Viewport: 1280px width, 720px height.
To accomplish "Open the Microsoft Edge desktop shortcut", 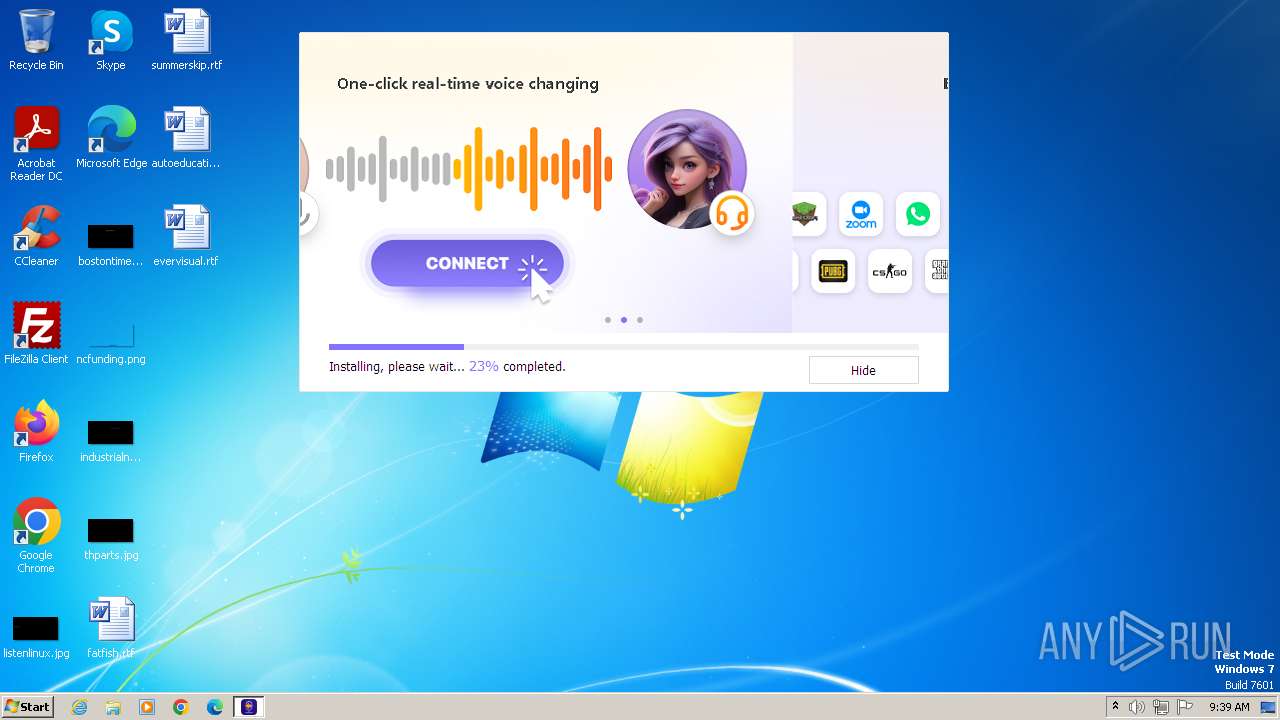I will point(111,138).
